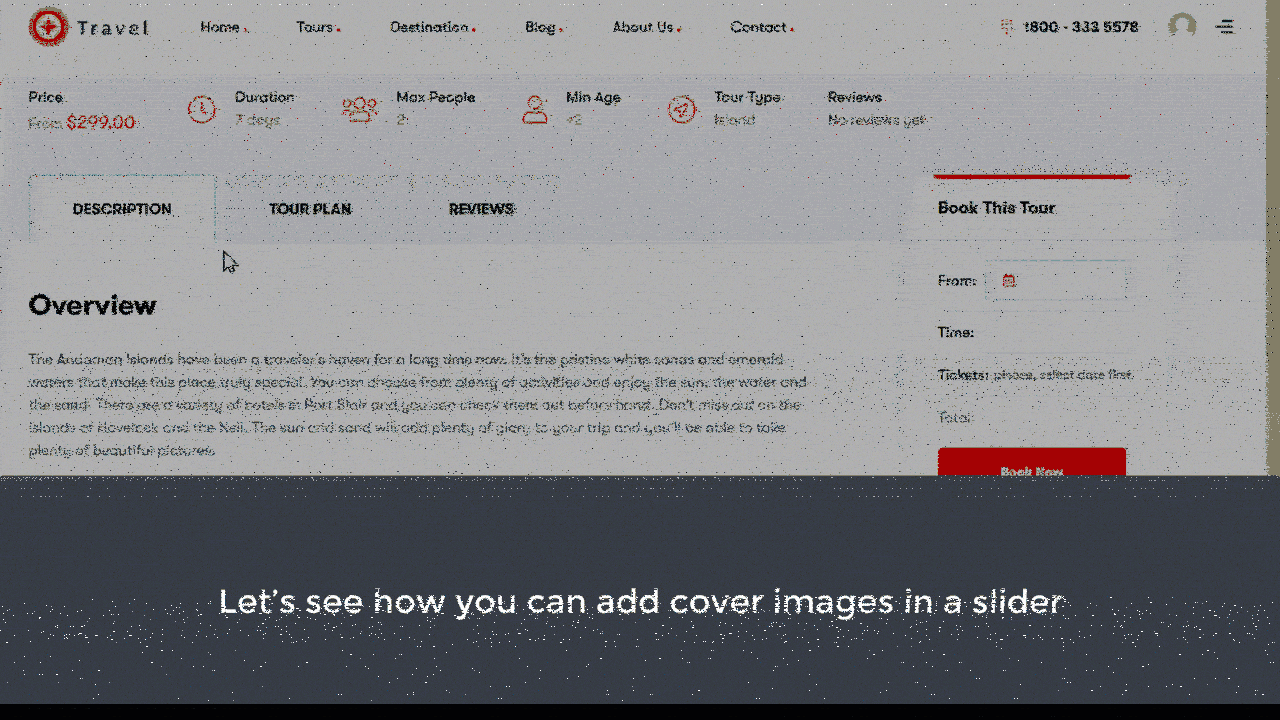Open the Destination dropdown
The height and width of the screenshot is (720, 1280).
430,27
